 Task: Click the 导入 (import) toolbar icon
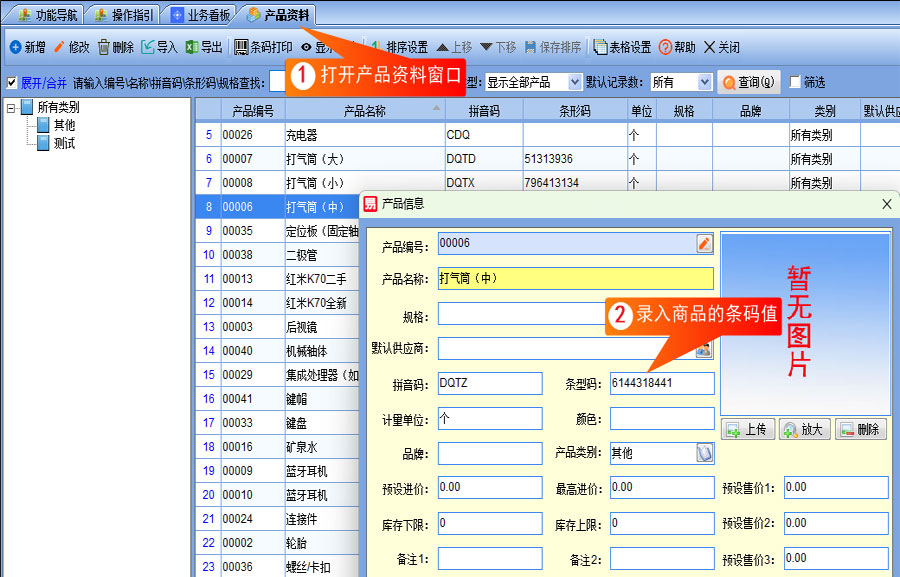148,47
